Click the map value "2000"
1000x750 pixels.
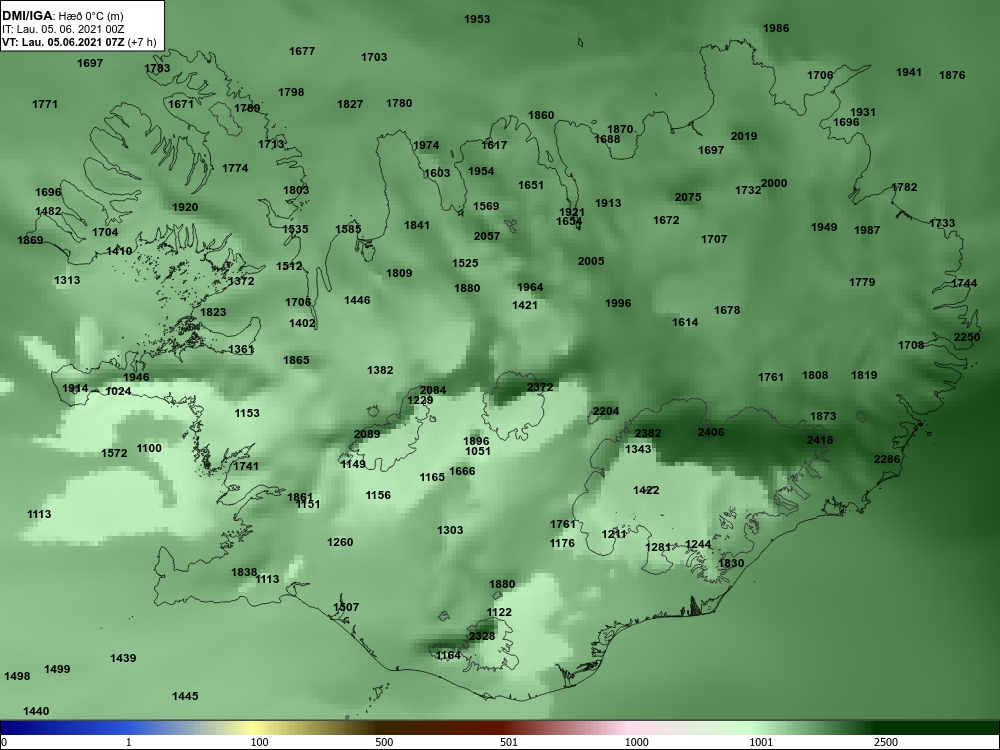tap(774, 183)
